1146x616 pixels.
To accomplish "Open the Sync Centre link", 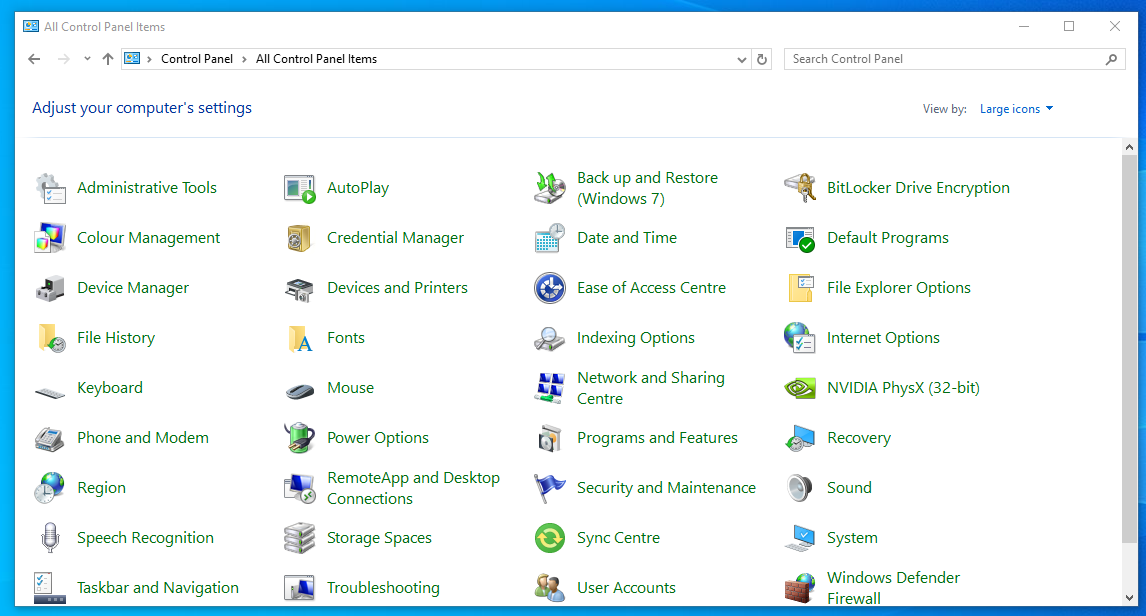I will pos(618,539).
